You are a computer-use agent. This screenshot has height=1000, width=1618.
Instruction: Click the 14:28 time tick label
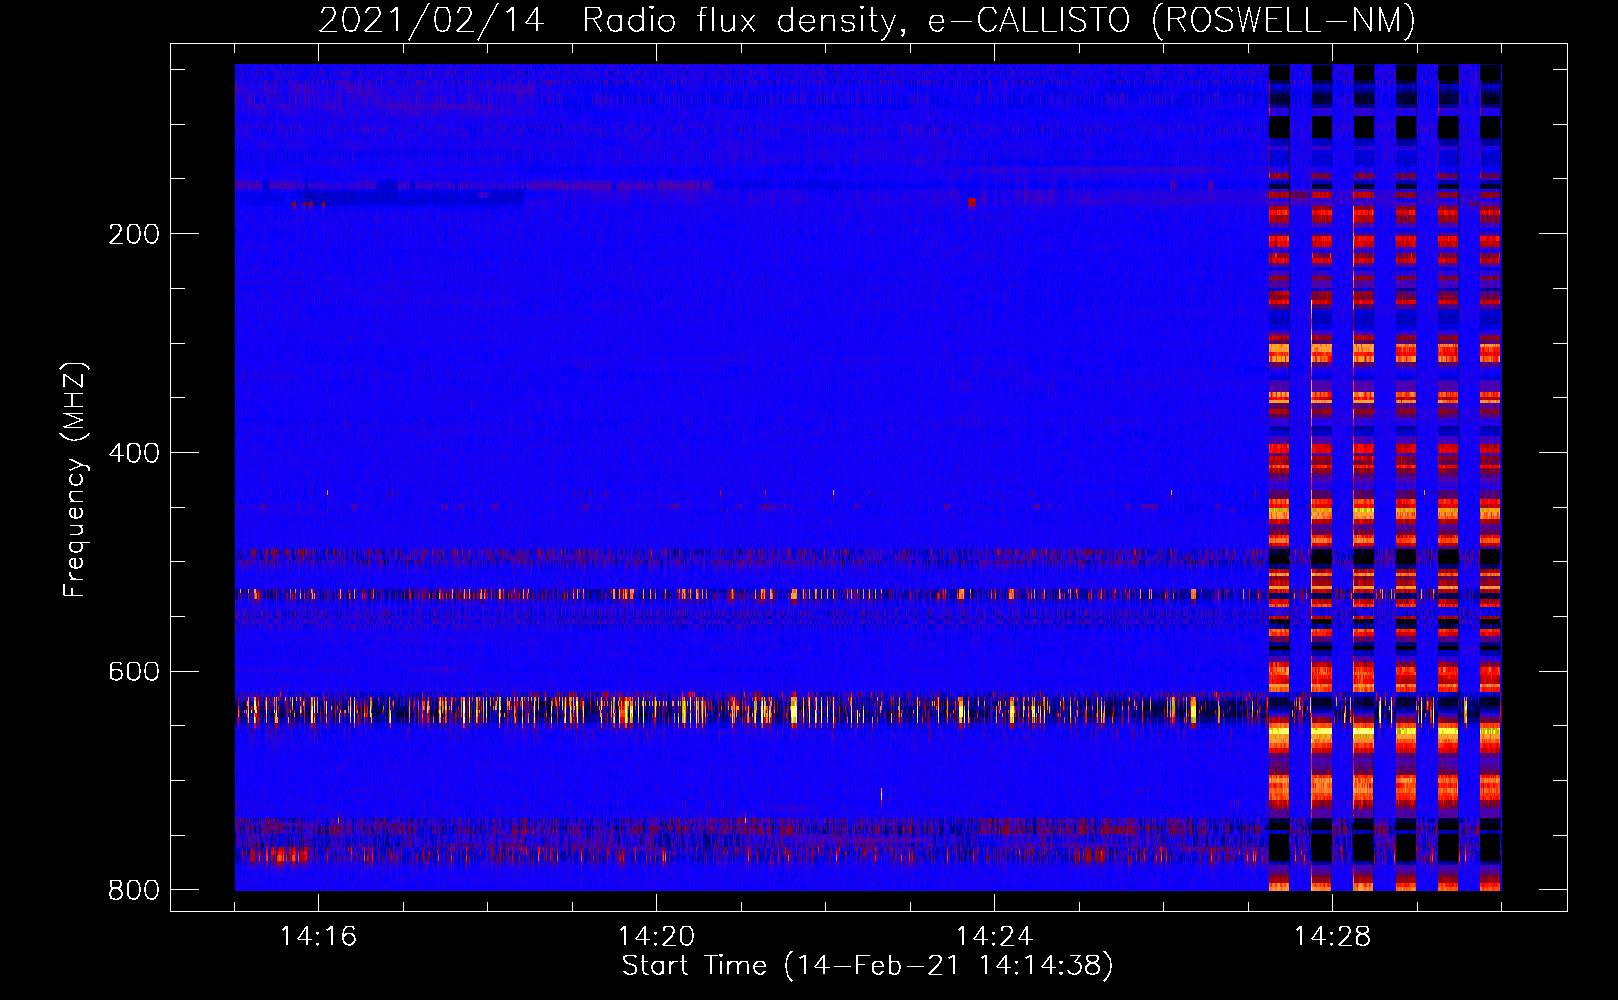[x=1332, y=937]
